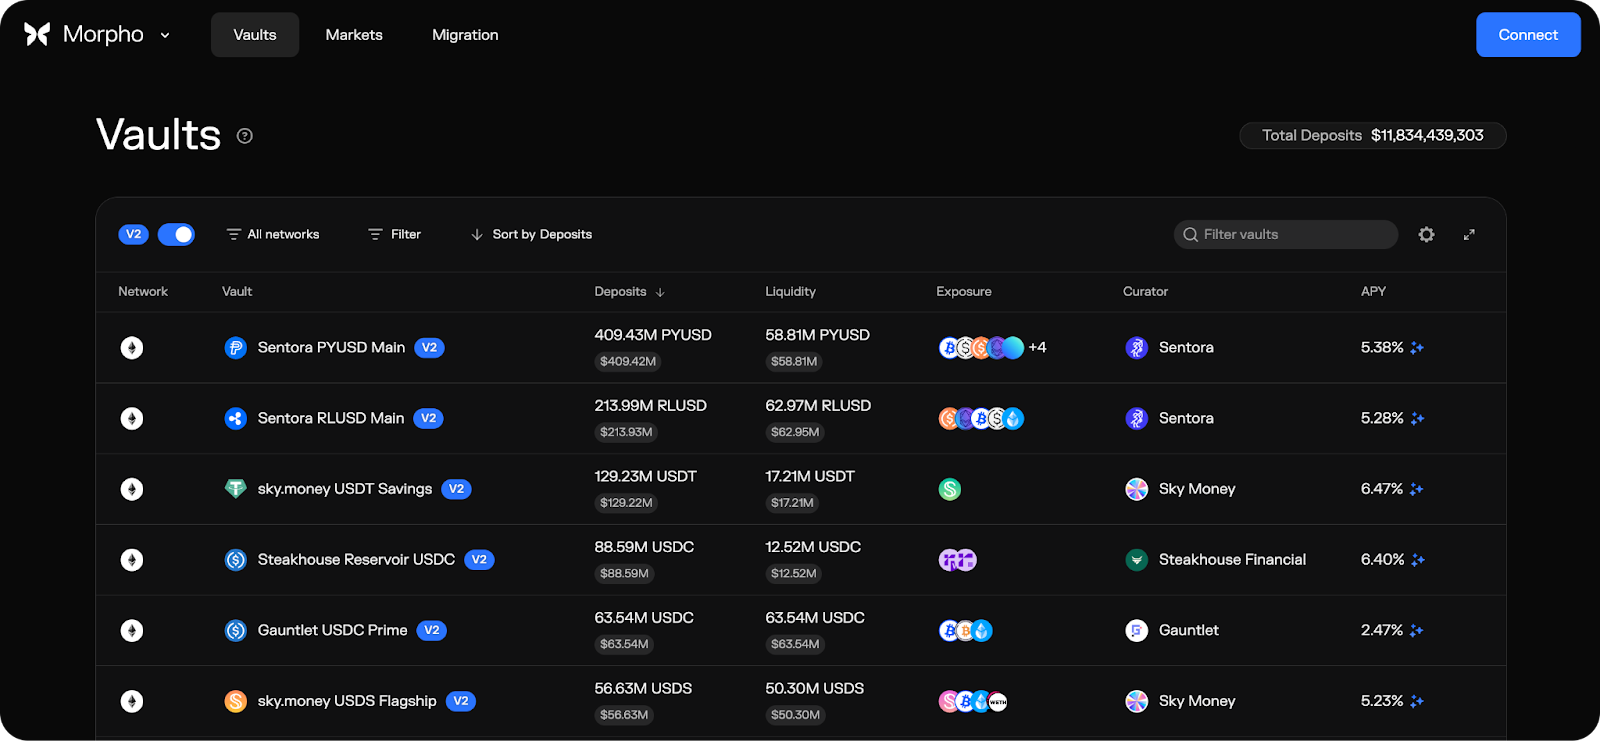1600x741 pixels.
Task: Sort by the Deposits column header
Action: 629,292
